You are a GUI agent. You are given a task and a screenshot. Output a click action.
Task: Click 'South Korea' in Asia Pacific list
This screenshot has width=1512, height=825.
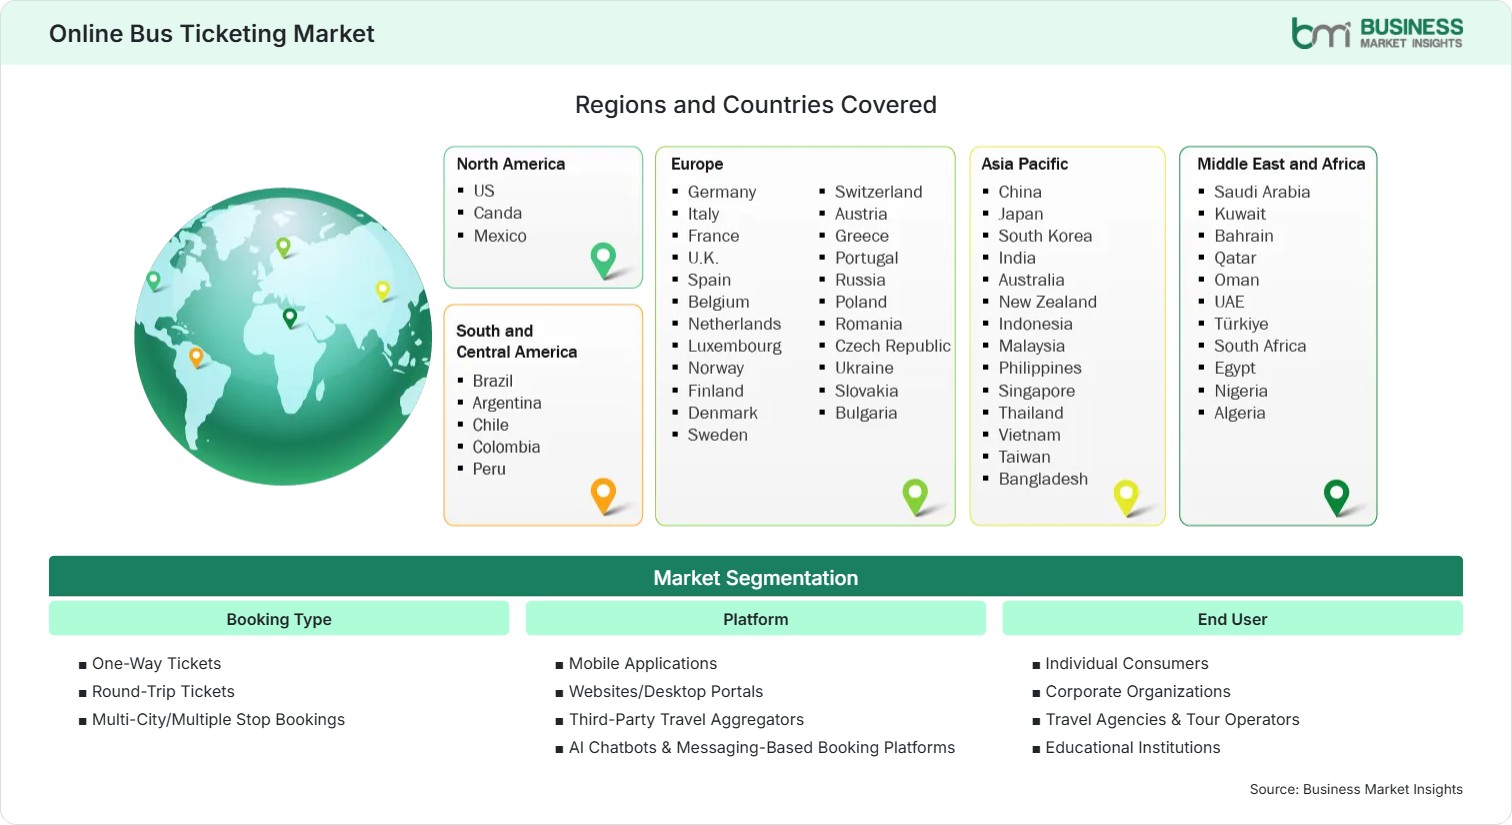pyautogui.click(x=1045, y=236)
